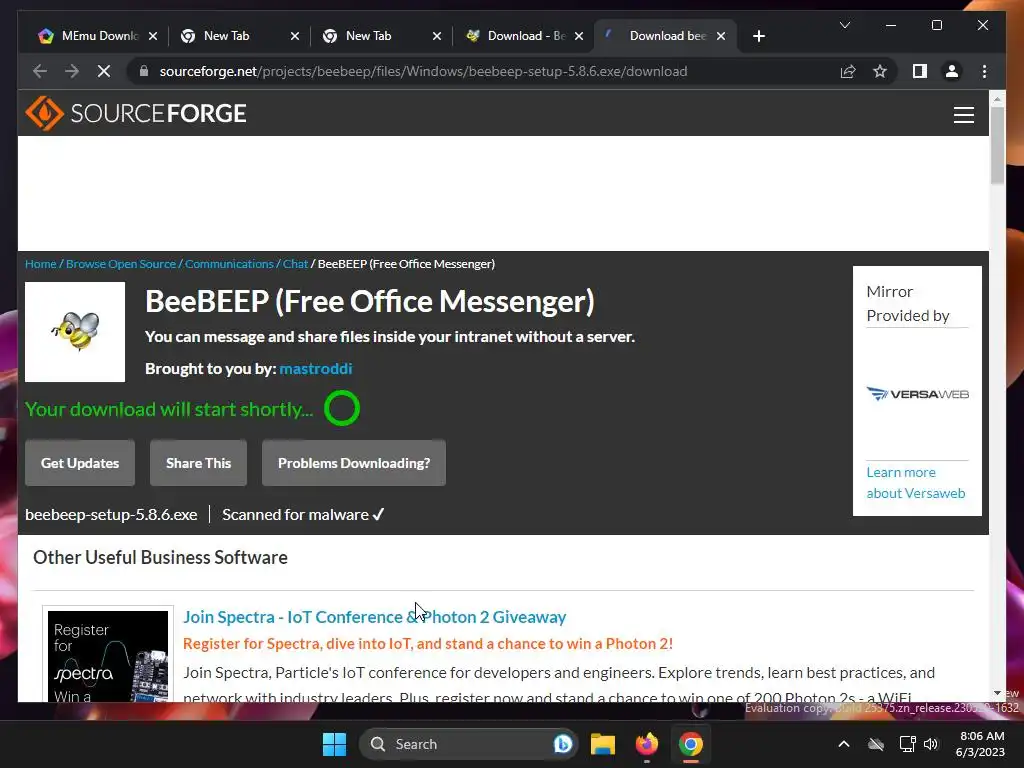
Task: Show hidden system tray icons
Action: (844, 744)
